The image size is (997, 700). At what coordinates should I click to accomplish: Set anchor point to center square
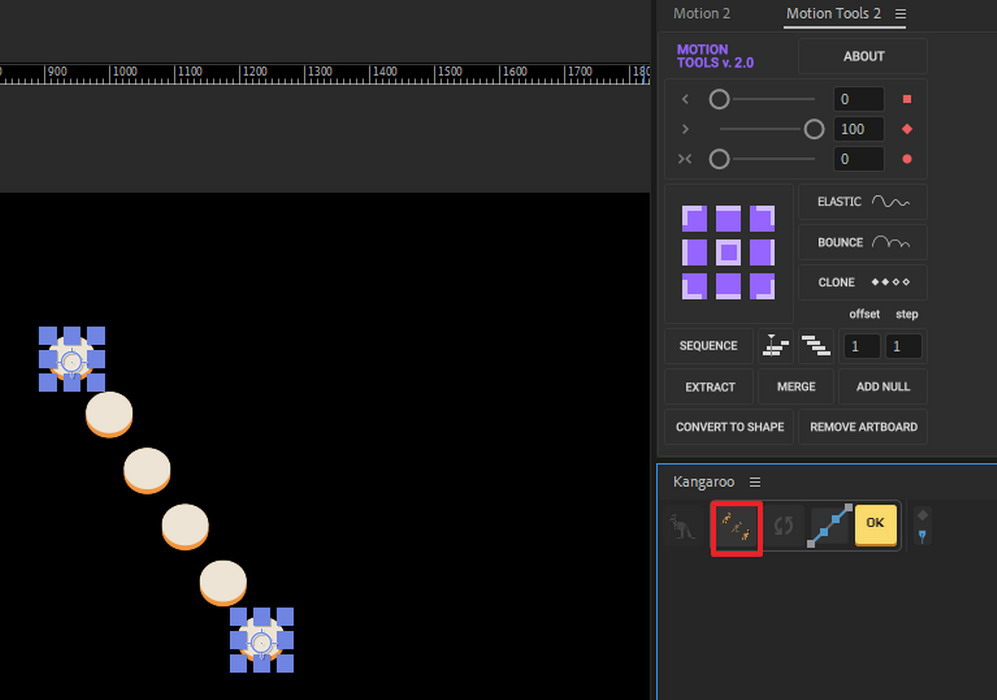728,252
